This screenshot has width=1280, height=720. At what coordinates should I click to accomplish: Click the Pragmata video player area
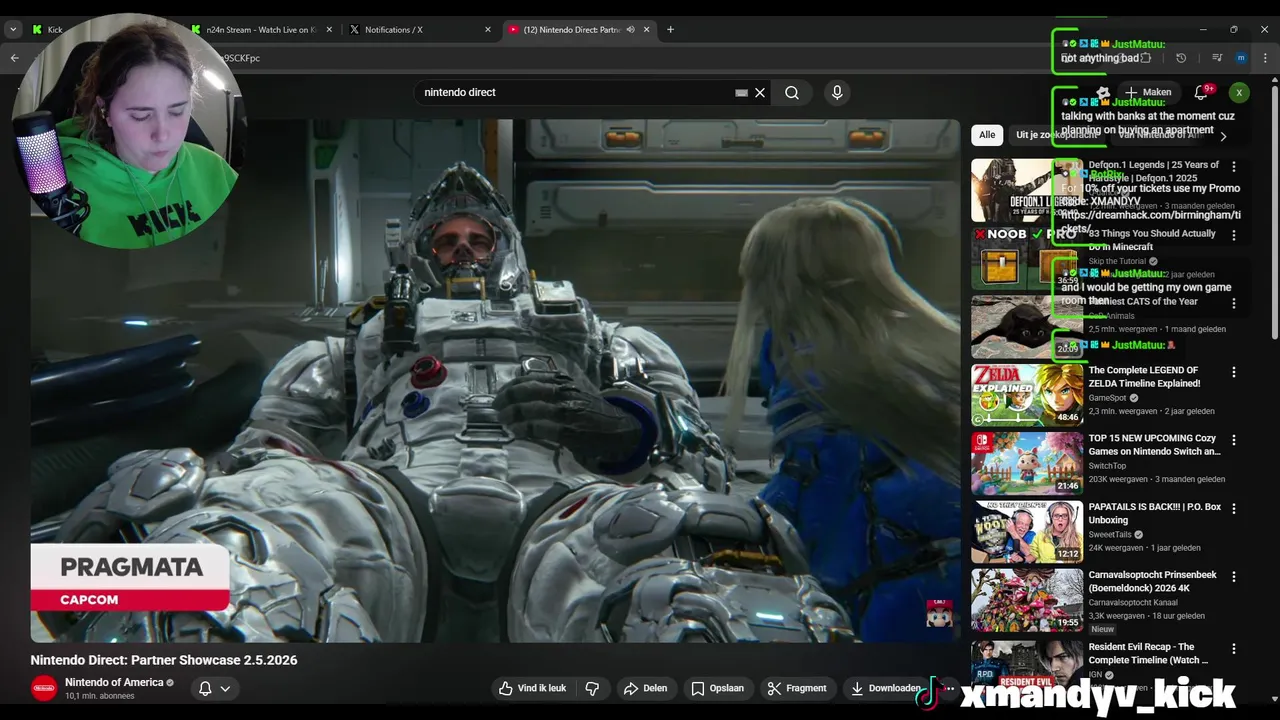(495, 381)
